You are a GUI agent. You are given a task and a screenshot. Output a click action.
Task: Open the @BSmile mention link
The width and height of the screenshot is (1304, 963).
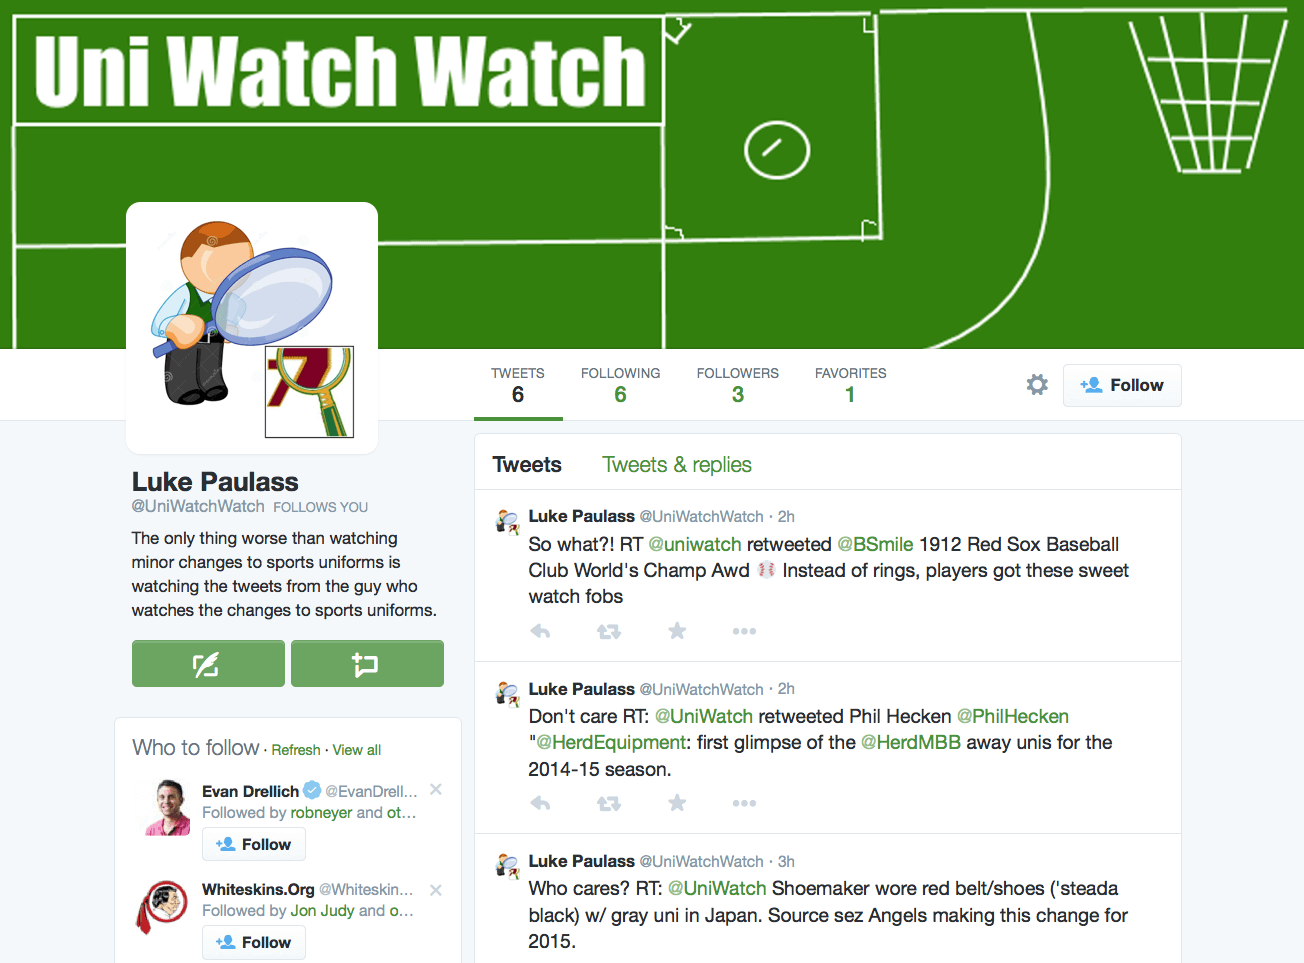875,544
